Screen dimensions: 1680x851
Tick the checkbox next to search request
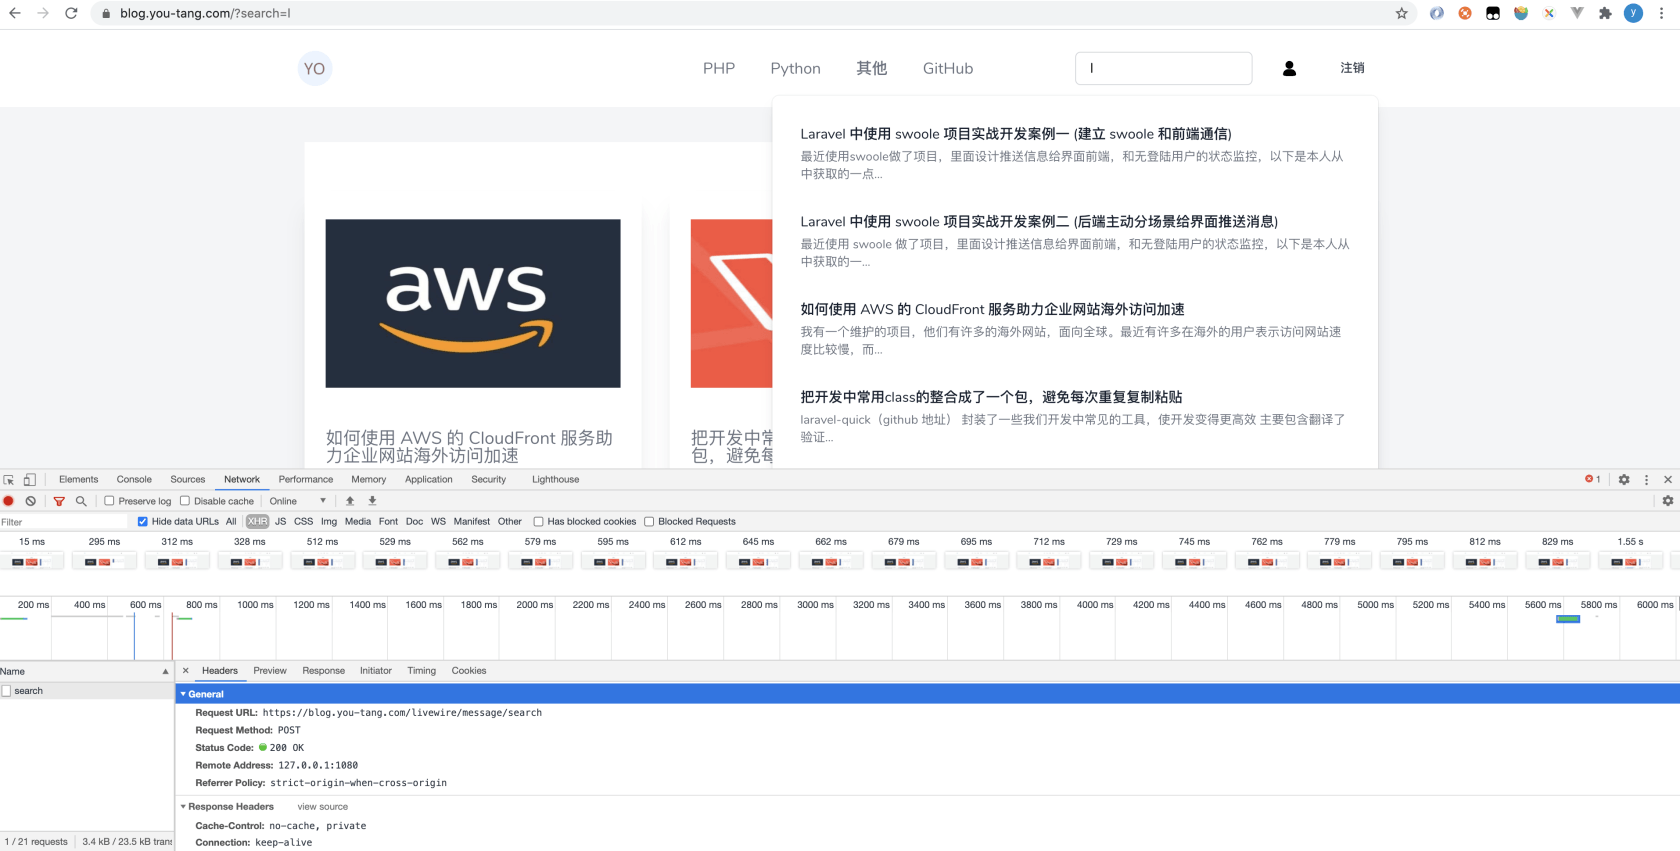(7, 691)
